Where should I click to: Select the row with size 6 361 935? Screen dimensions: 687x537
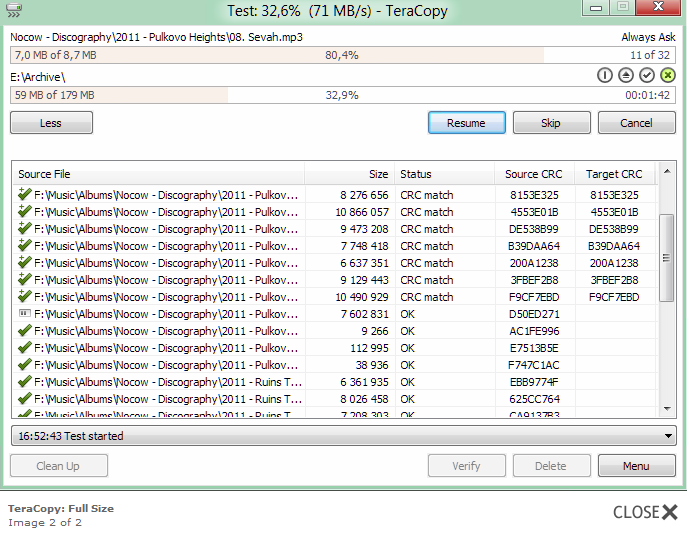(x=335, y=382)
